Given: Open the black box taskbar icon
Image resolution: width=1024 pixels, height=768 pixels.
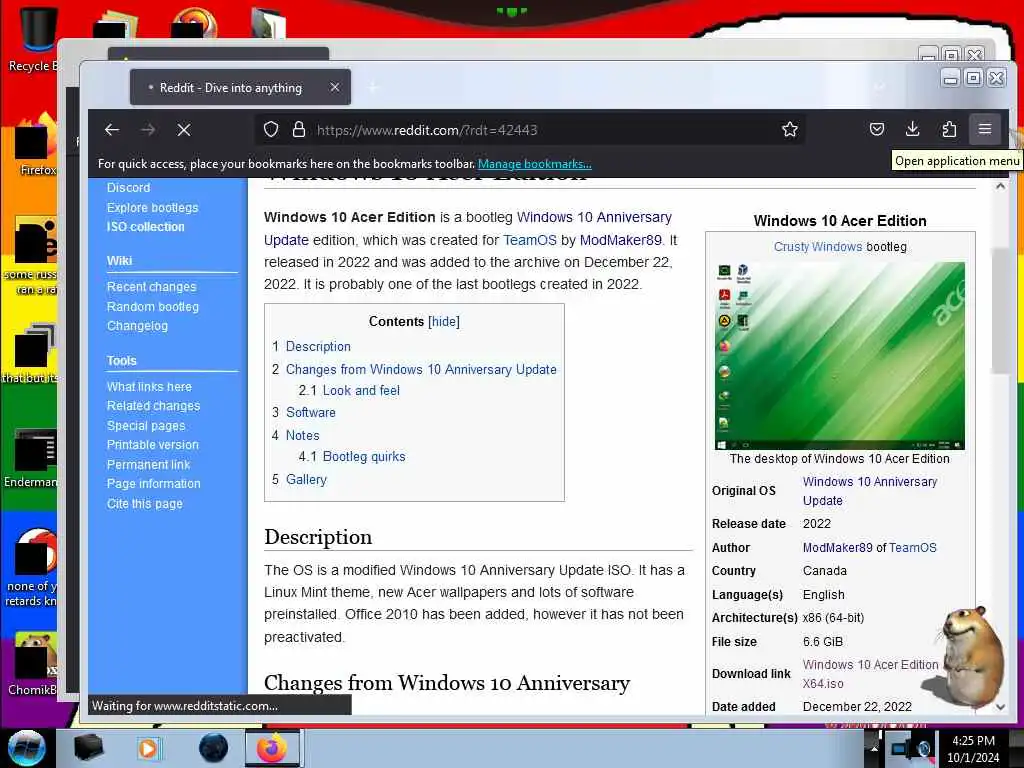Looking at the screenshot, I should 89,748.
